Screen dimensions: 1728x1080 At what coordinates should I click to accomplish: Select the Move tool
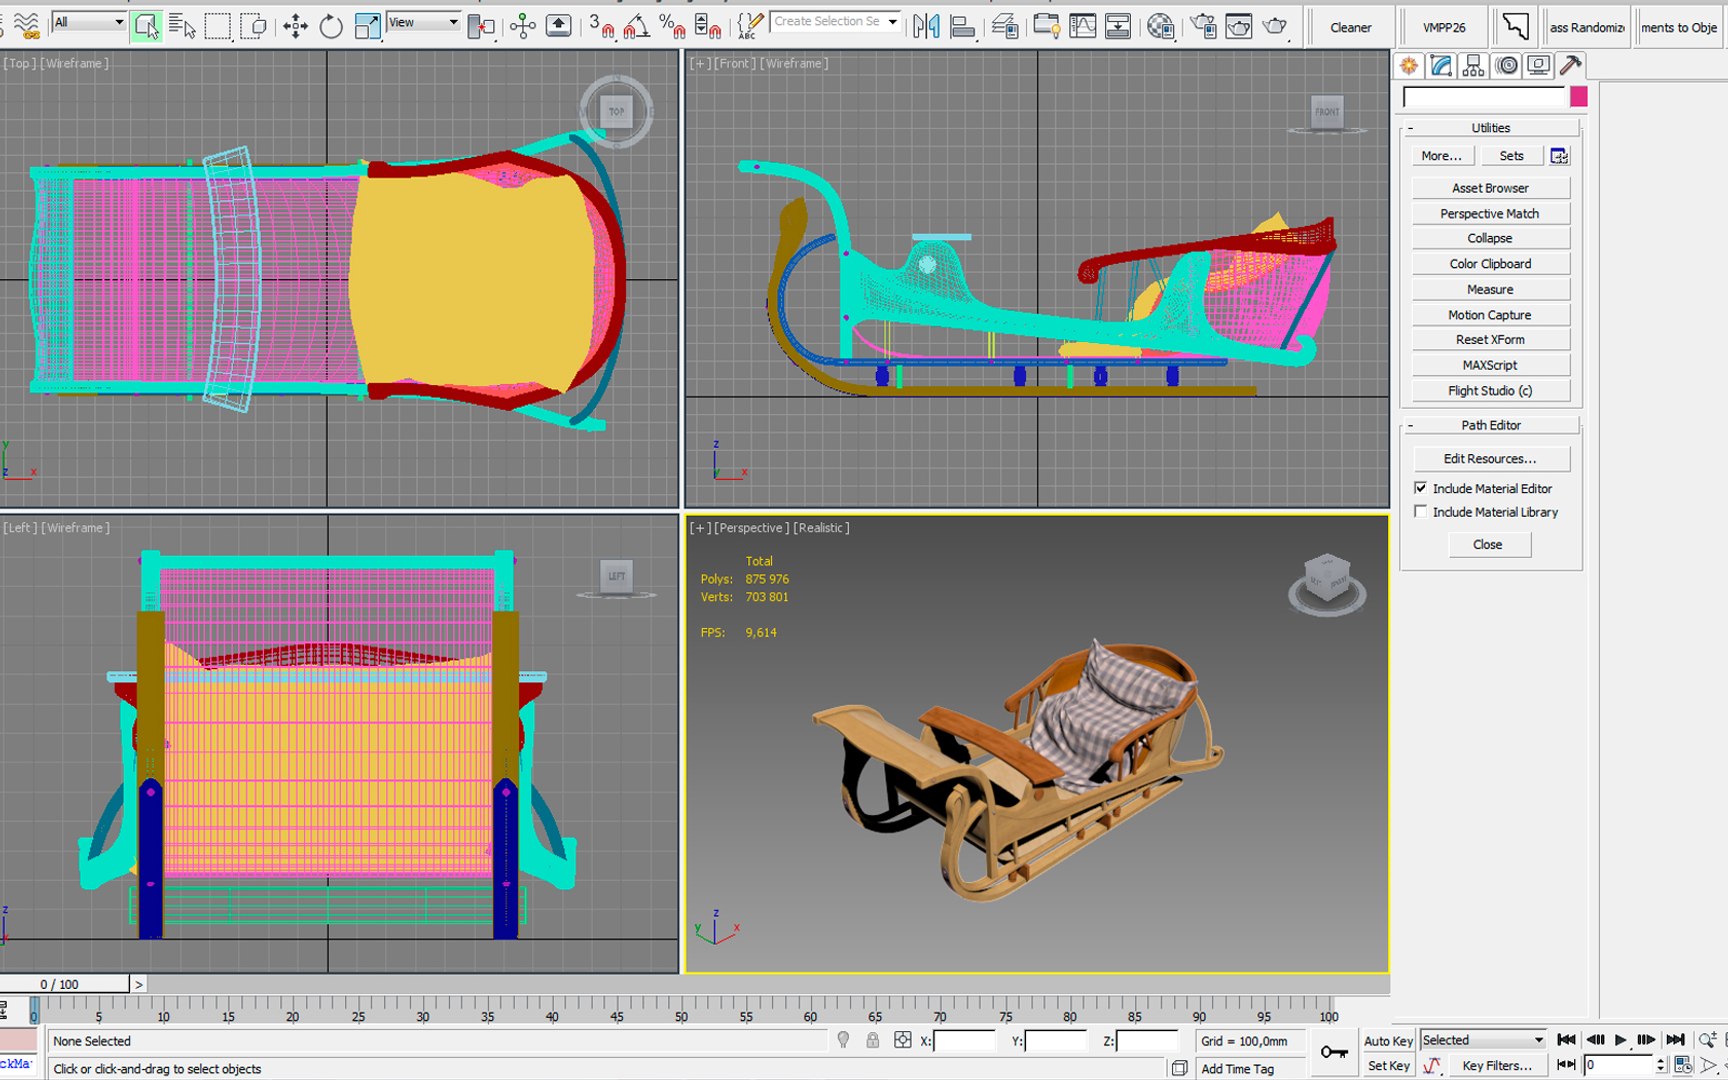click(295, 26)
